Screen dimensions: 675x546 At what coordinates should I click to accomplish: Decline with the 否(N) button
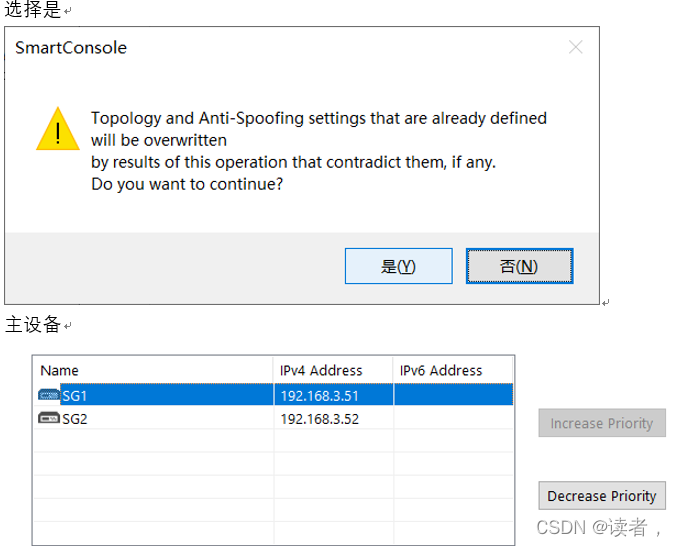[x=519, y=266]
